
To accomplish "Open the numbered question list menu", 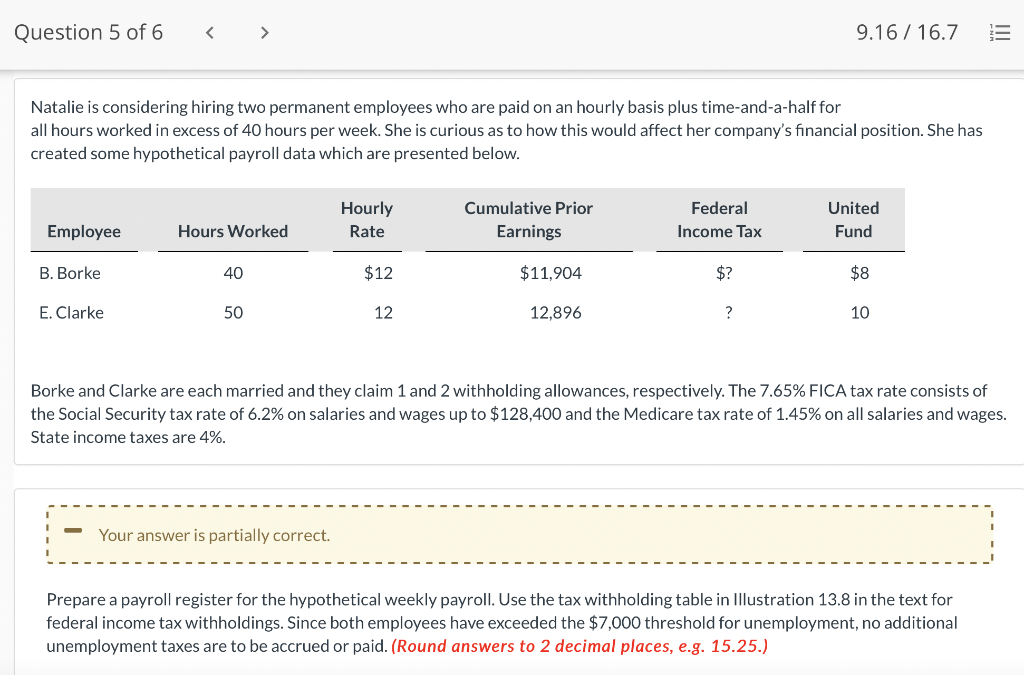I will 999,31.
